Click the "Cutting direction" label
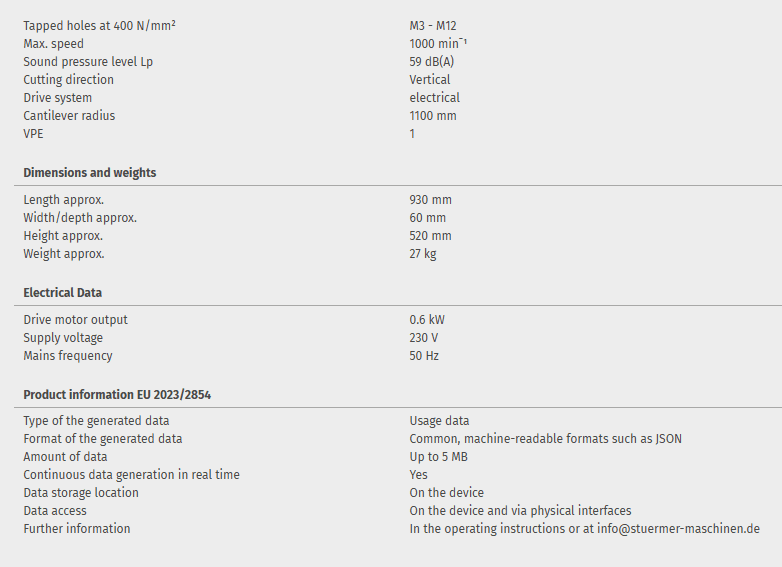 click(69, 80)
